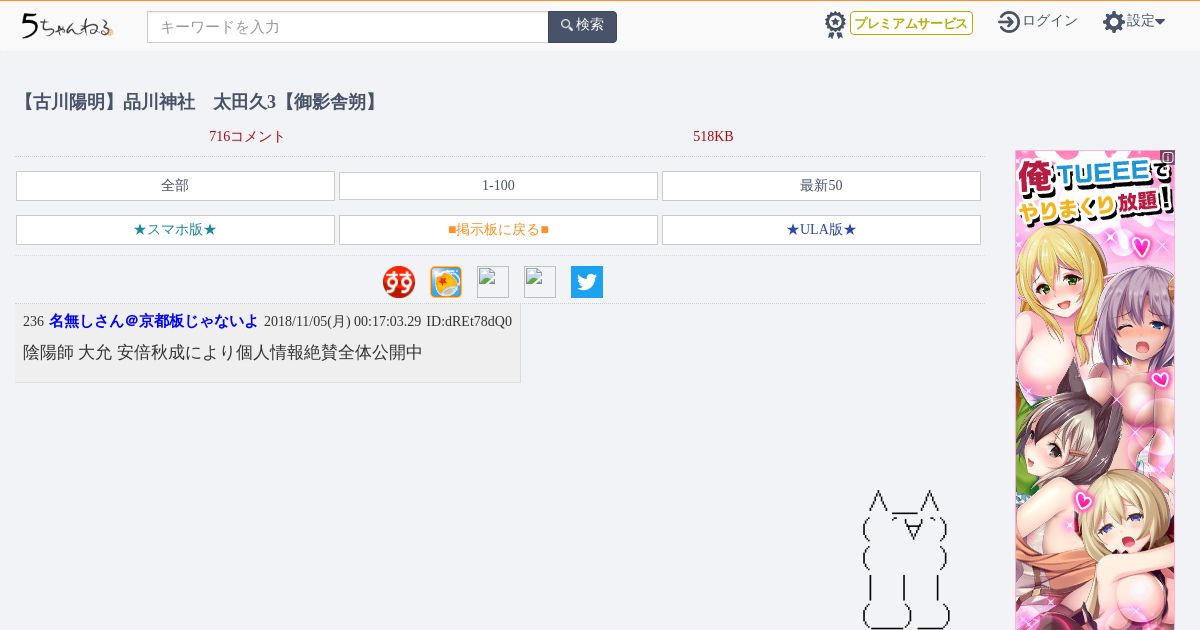Click the 518KB size text
This screenshot has height=630, width=1200.
click(713, 136)
